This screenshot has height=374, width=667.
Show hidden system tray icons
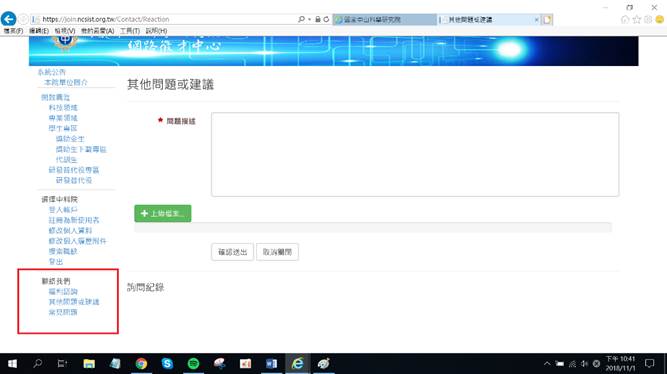(547, 363)
